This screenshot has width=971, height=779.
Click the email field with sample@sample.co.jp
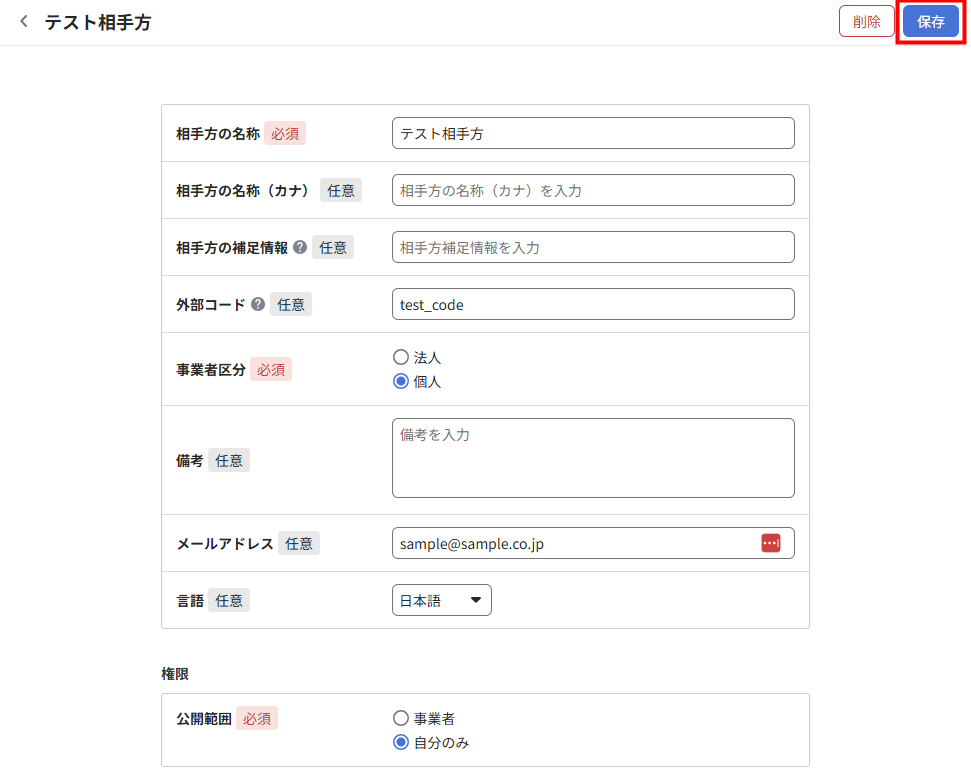(570, 543)
